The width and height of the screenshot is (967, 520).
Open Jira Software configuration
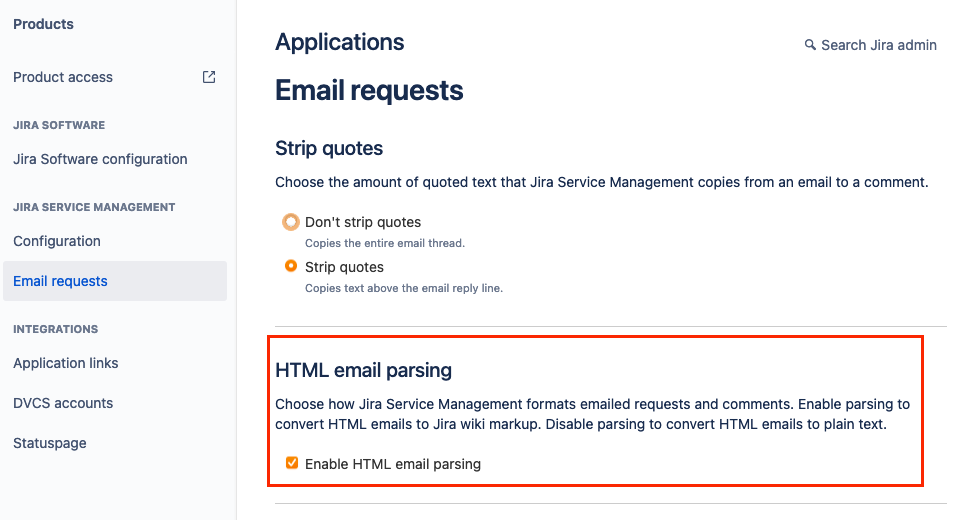(x=100, y=159)
